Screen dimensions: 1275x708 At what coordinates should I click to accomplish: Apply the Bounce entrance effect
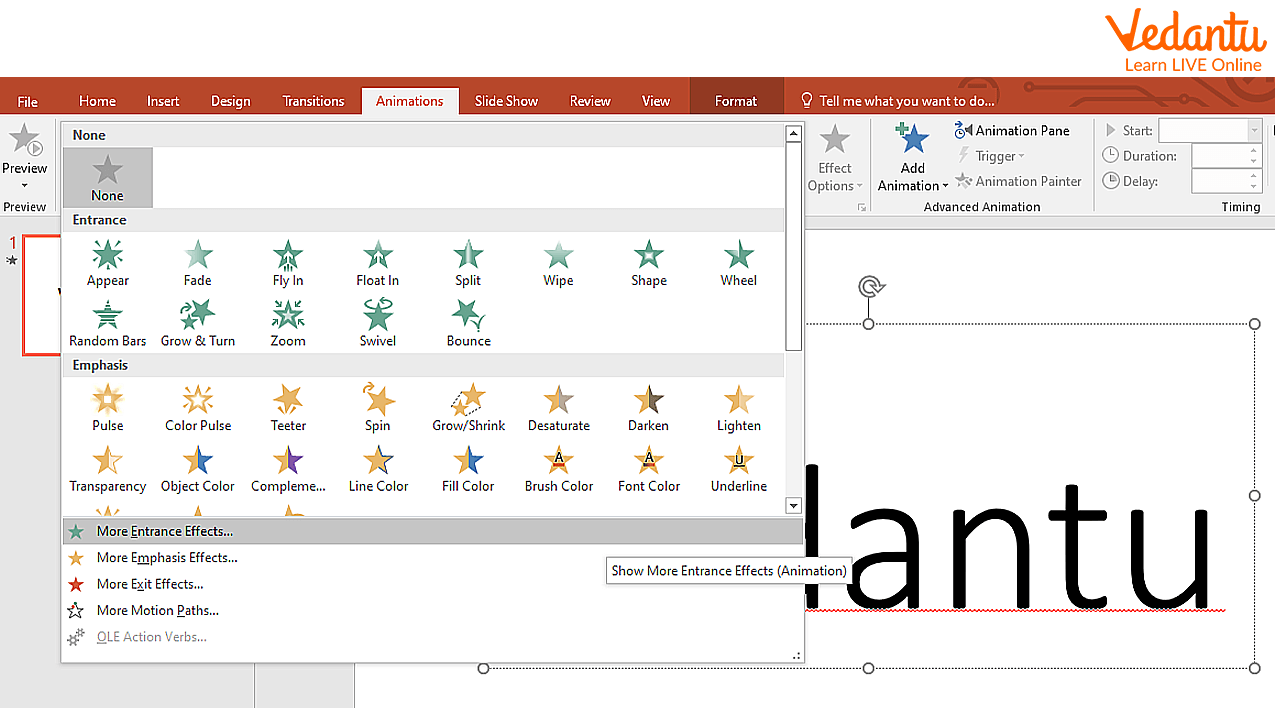[x=468, y=323]
